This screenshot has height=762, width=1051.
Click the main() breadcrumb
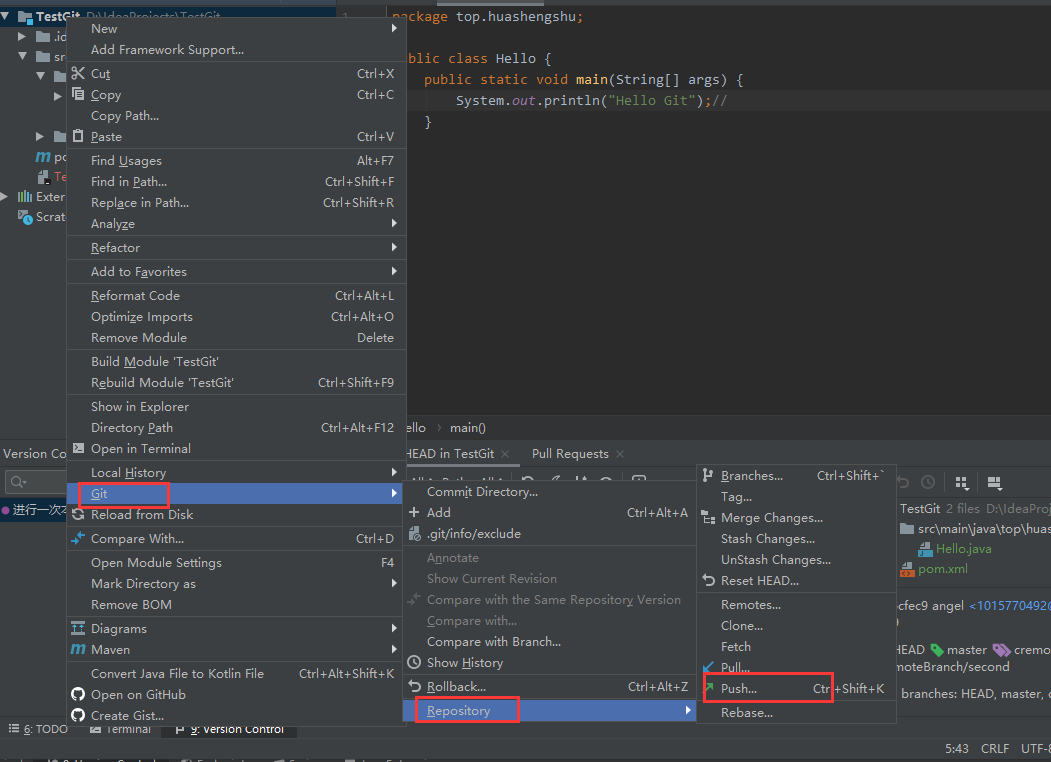(468, 428)
